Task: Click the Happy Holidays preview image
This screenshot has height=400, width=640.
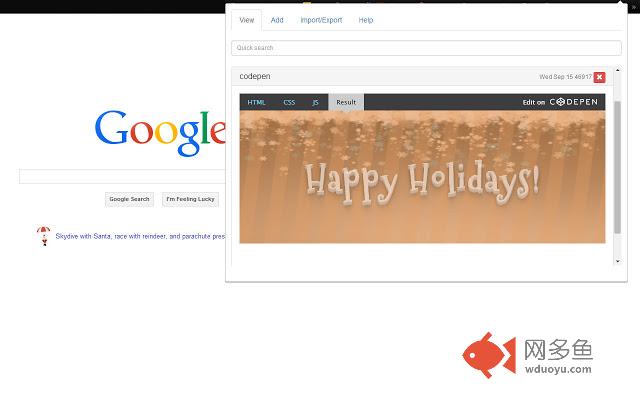Action: 422,177
